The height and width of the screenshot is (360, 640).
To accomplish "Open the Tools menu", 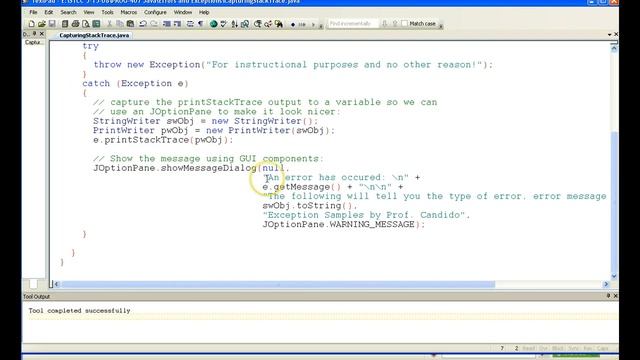I will (x=107, y=12).
